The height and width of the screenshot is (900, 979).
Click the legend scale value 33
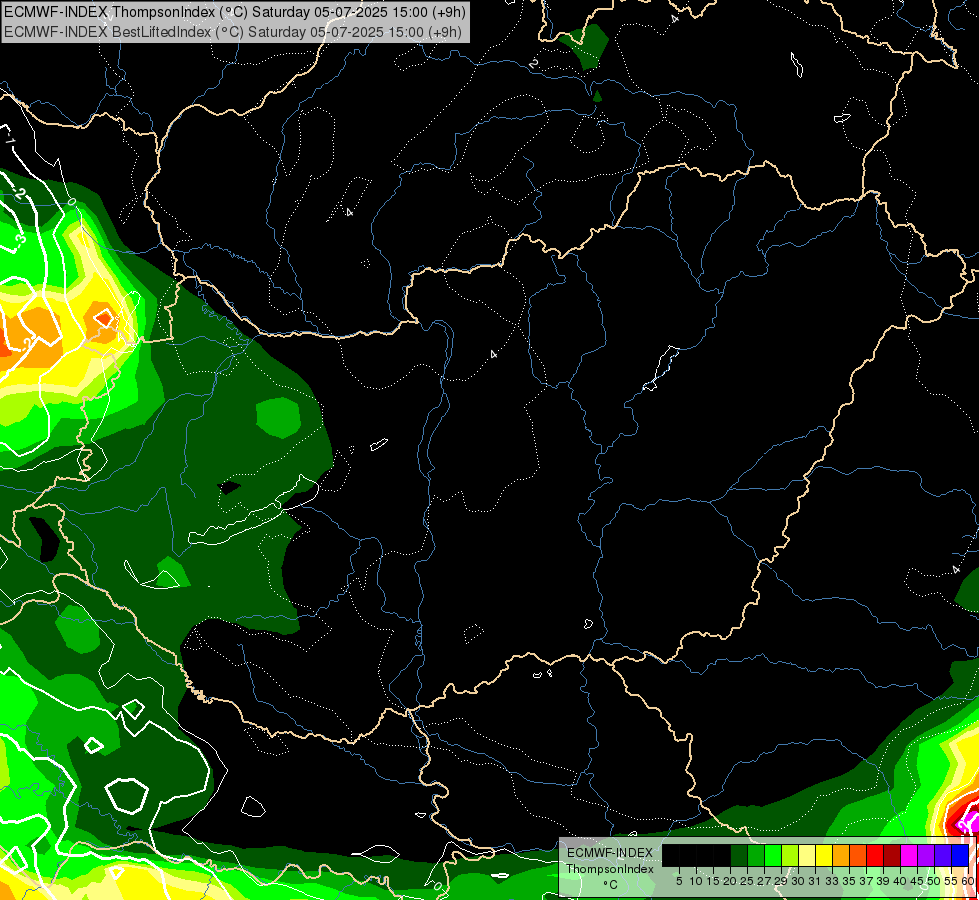832,881
